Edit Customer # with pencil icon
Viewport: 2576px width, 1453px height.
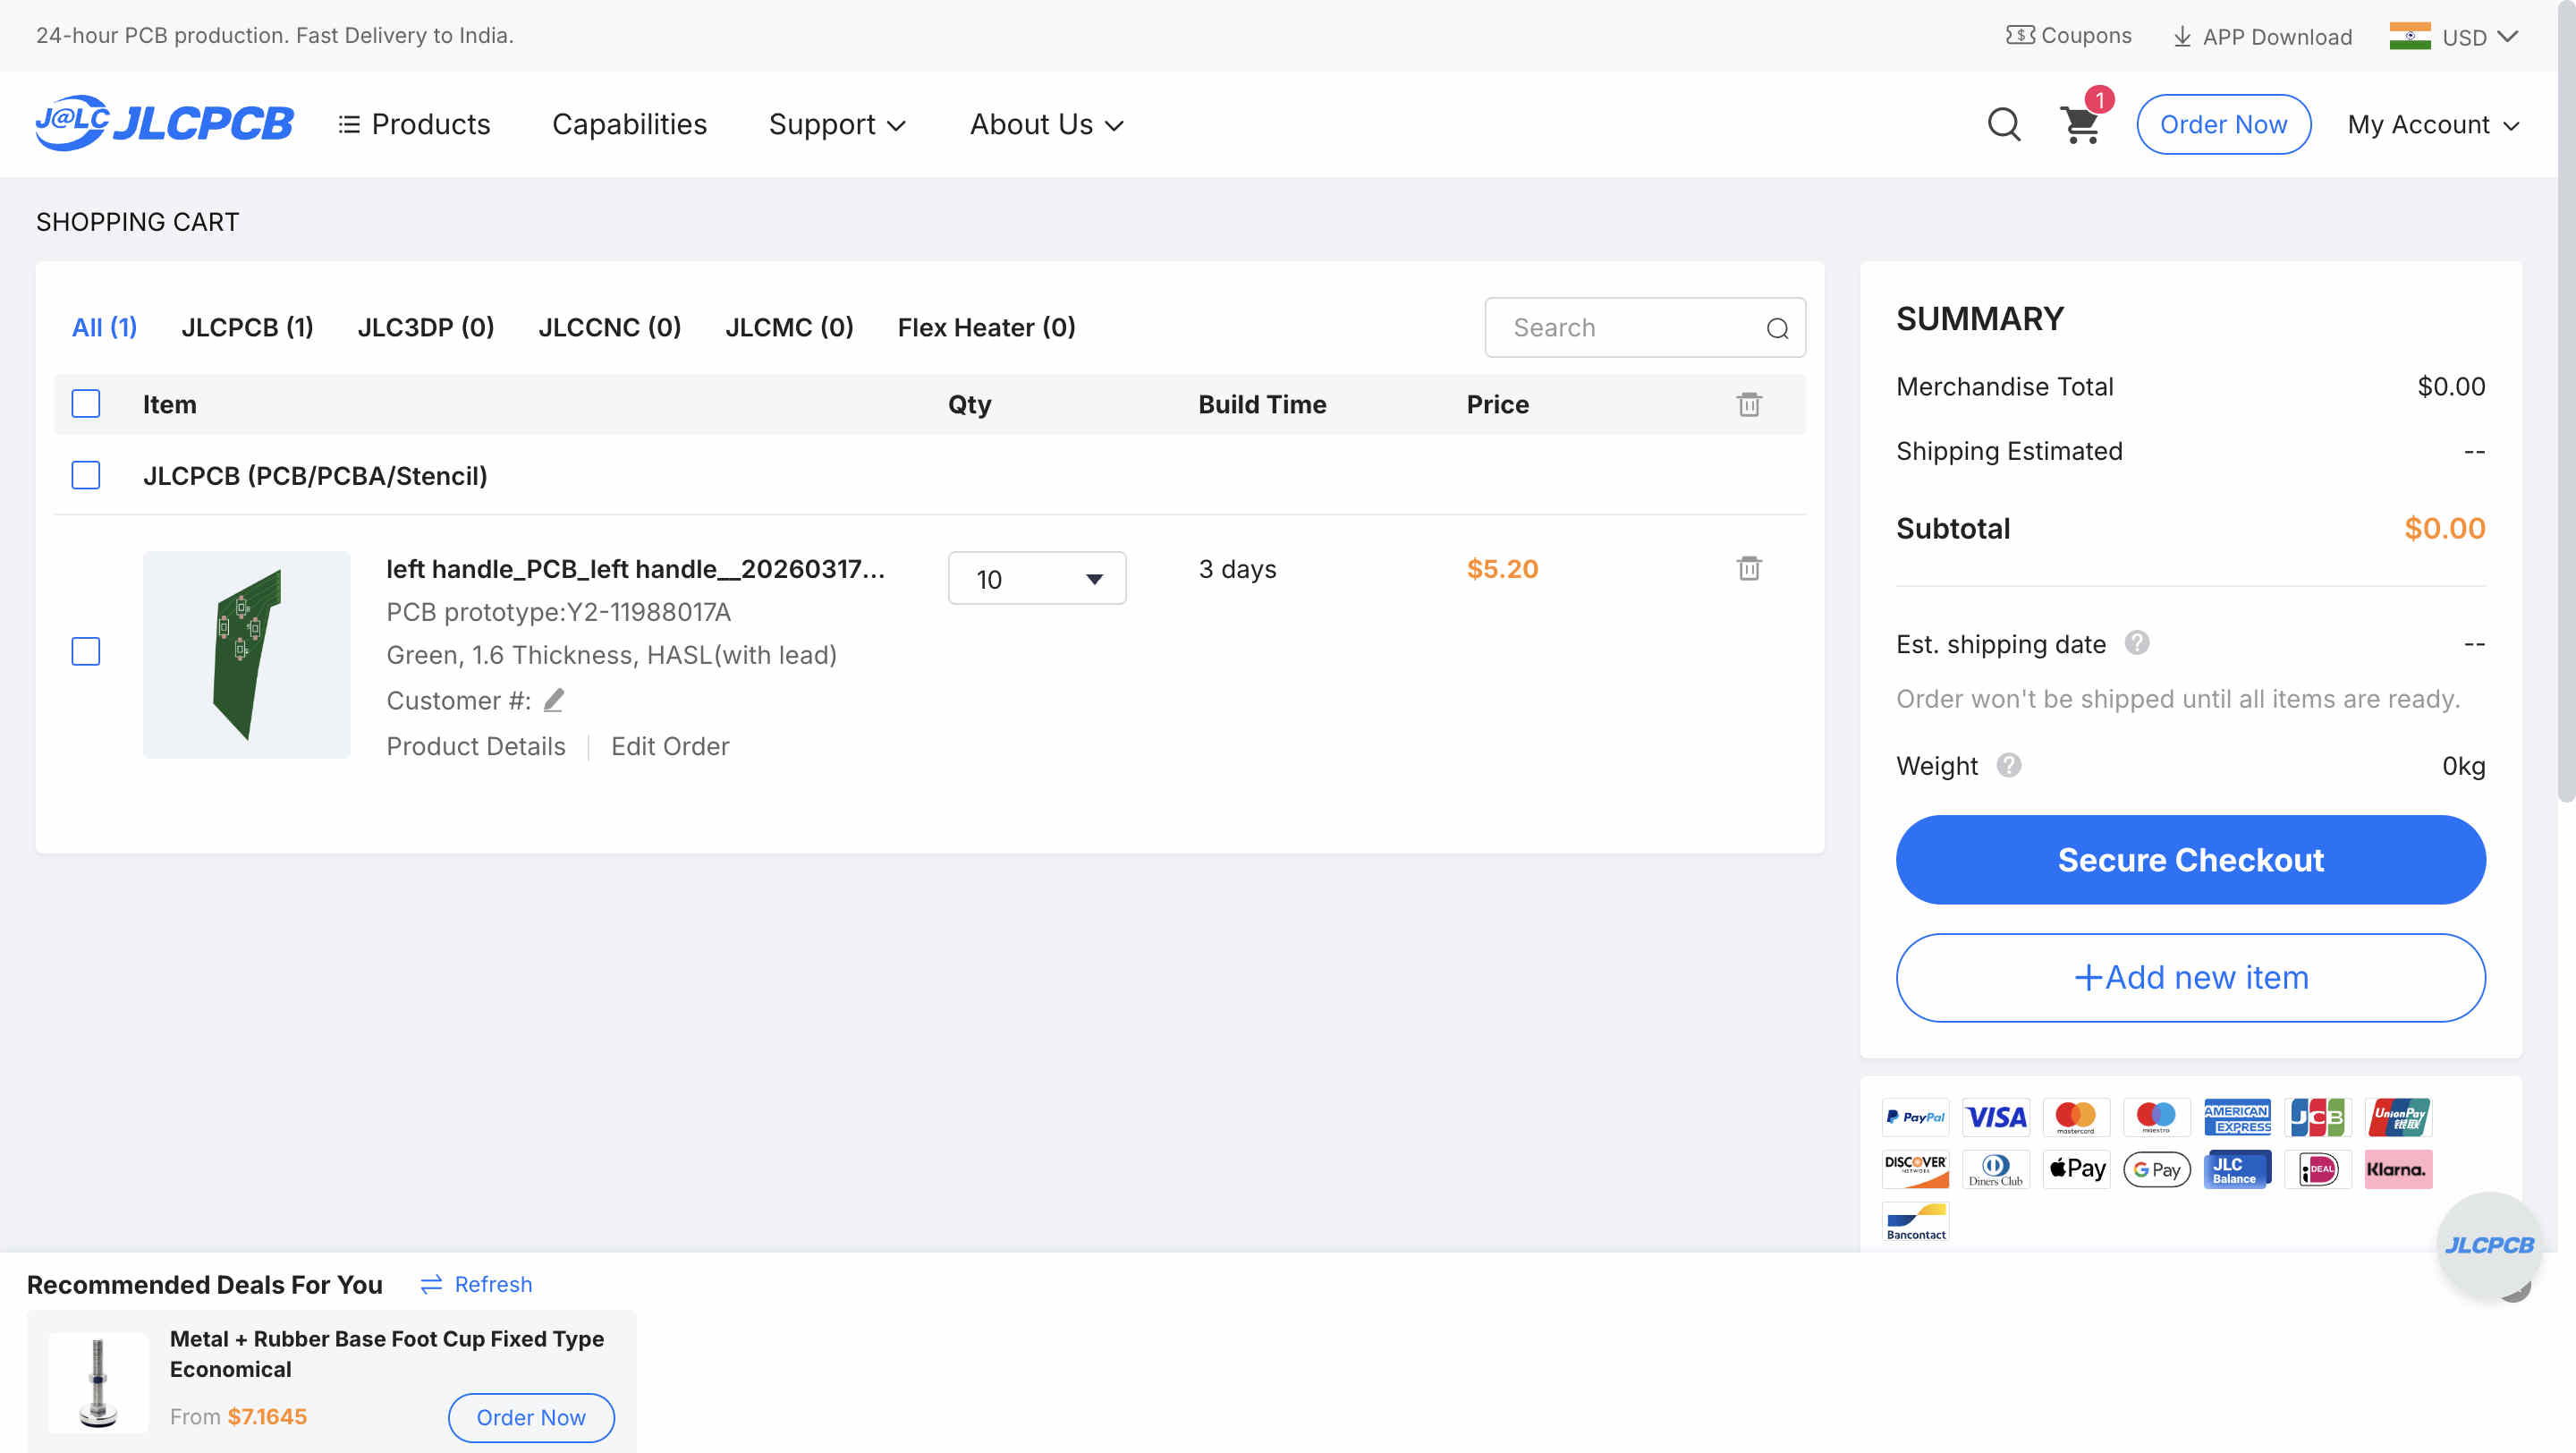coord(553,700)
